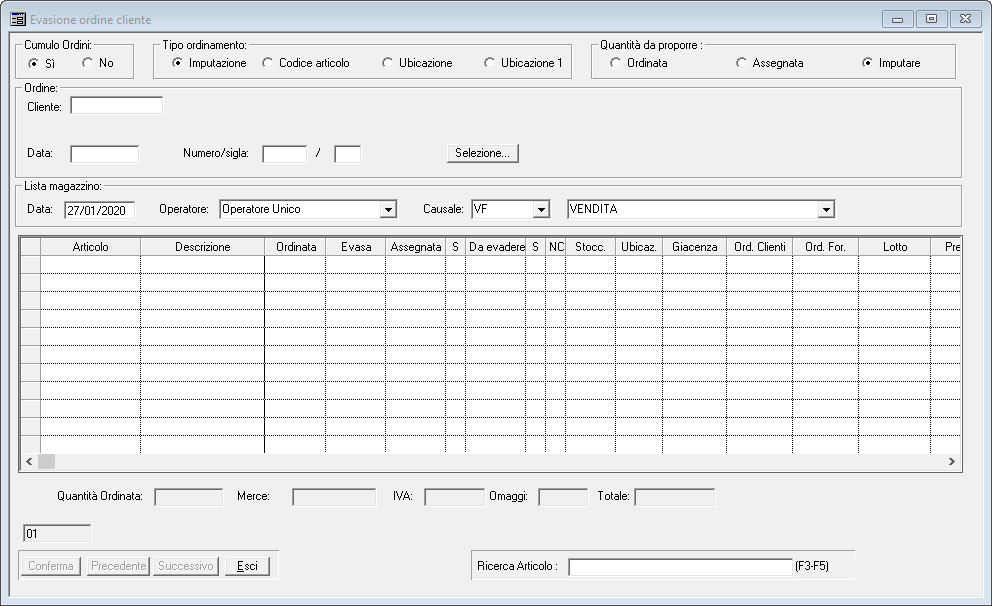This screenshot has height=606, width=992.
Task: Click the Articolo column header
Action: click(90, 247)
